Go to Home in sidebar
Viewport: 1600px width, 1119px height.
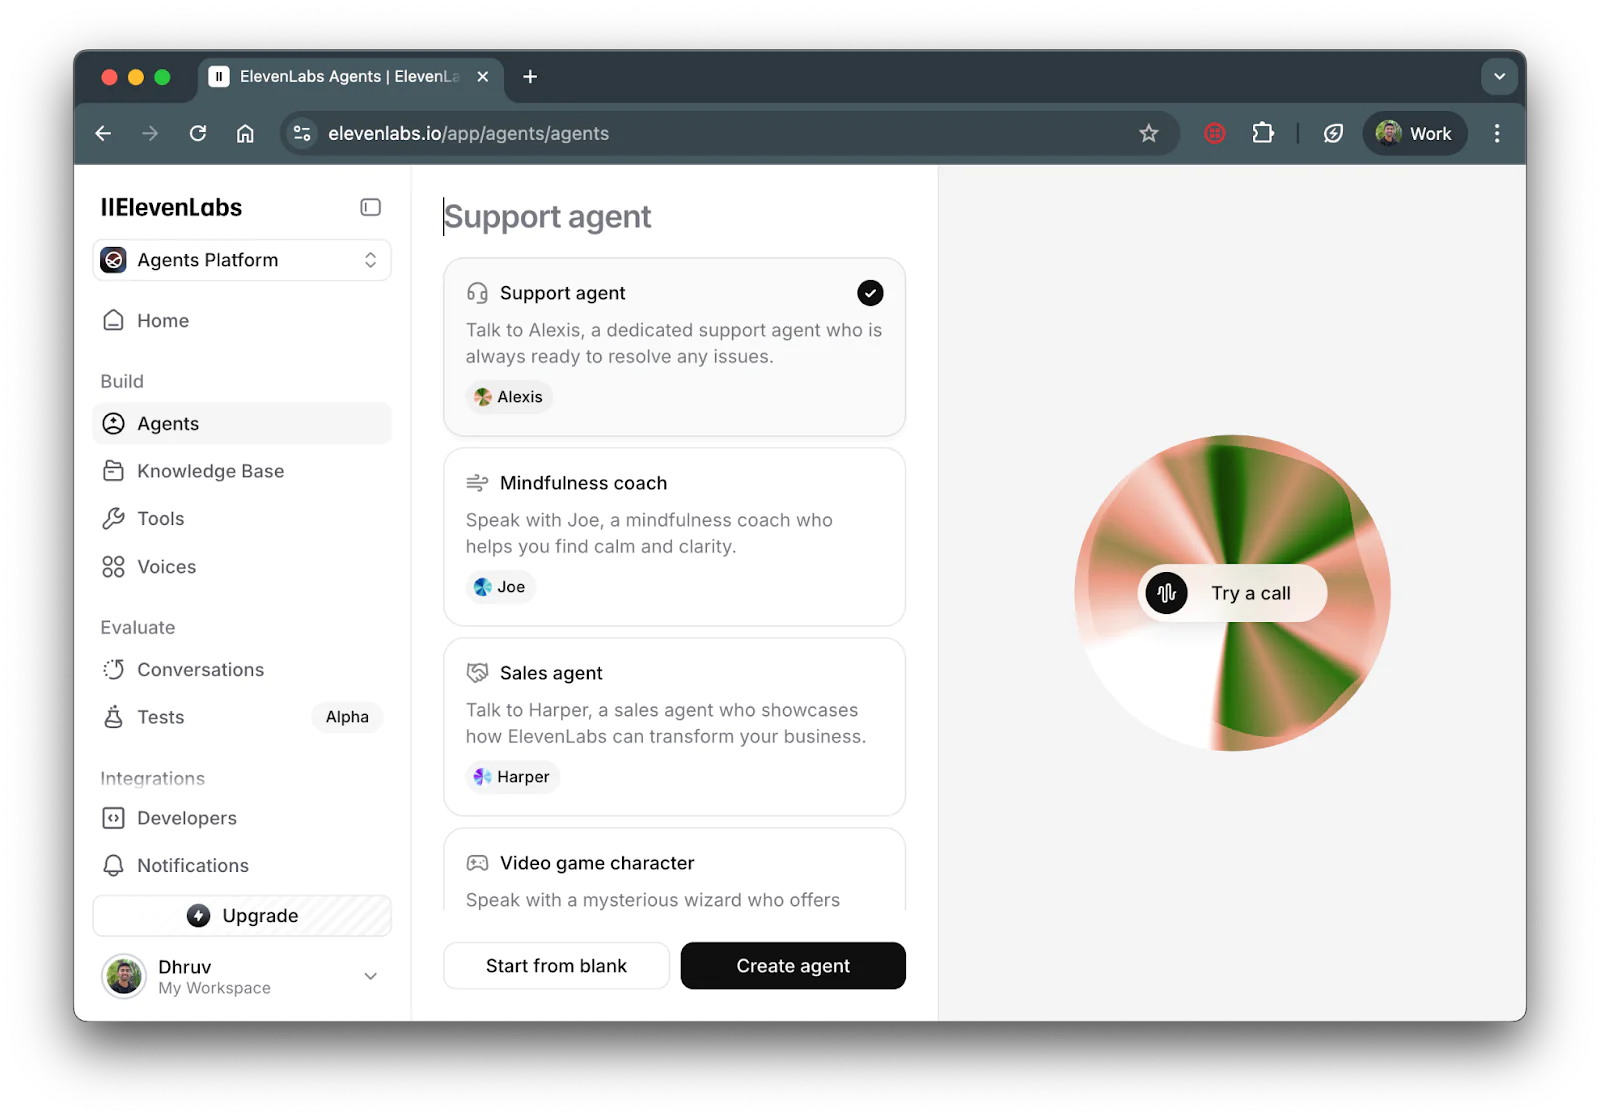tap(163, 321)
